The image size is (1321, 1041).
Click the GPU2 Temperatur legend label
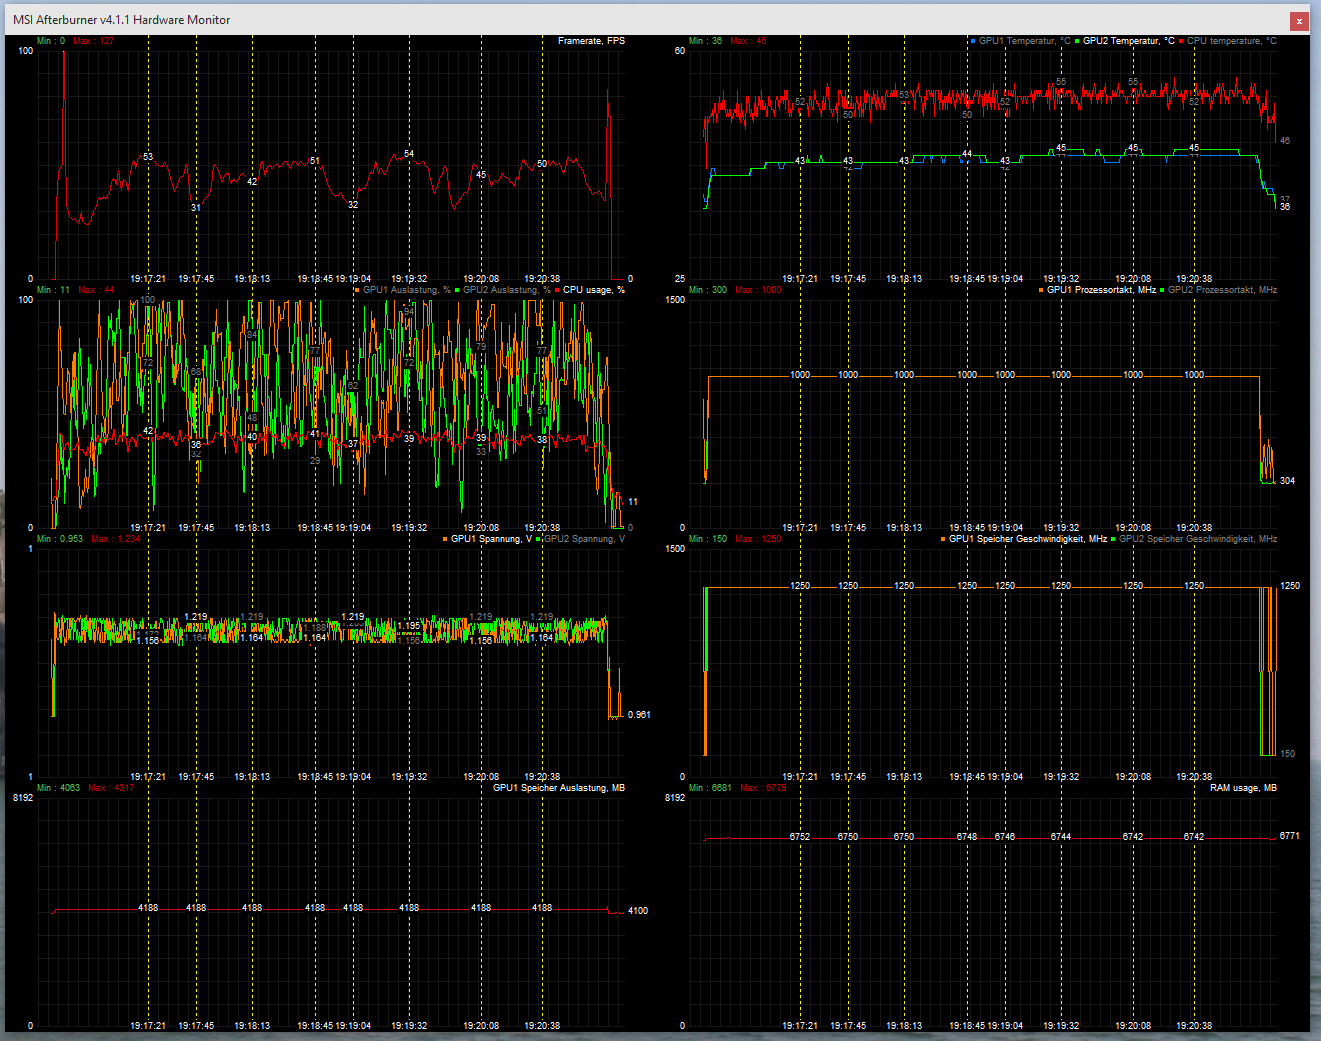[1129, 41]
